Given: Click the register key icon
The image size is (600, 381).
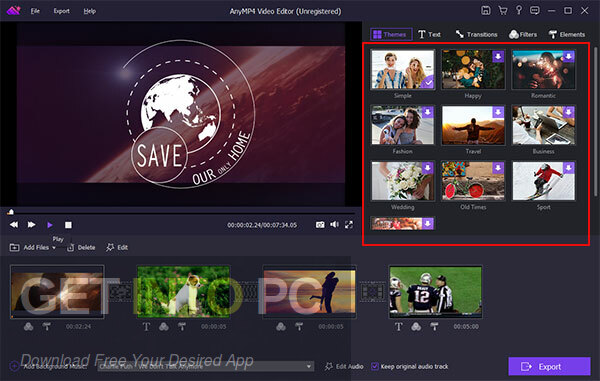Looking at the screenshot, I should click(x=518, y=10).
